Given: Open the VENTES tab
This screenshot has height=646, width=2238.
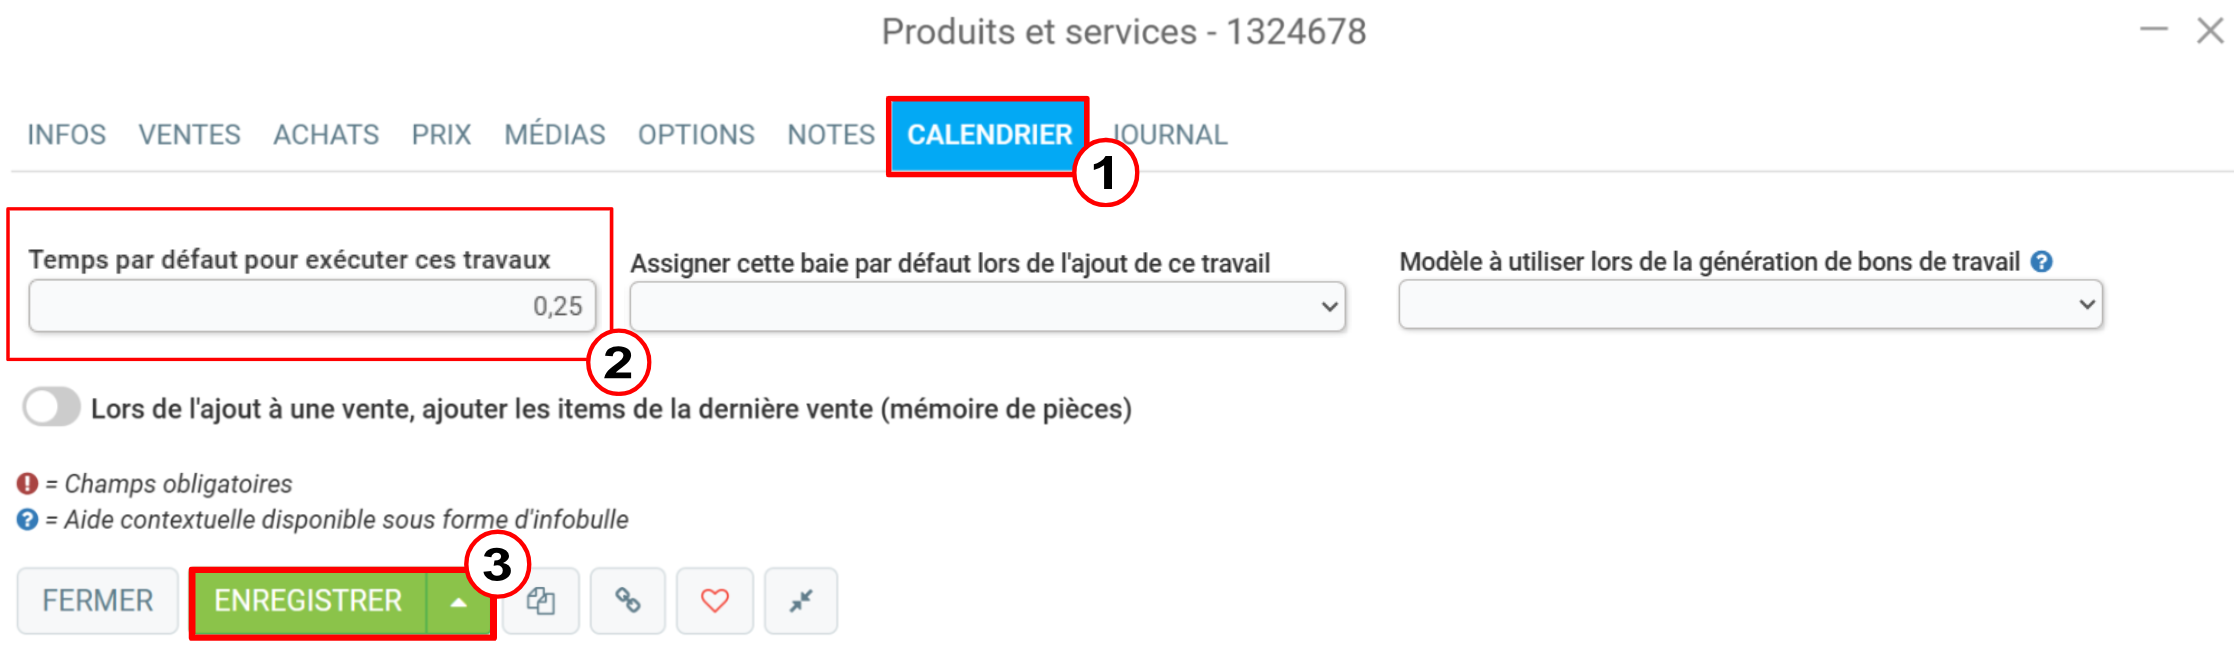Looking at the screenshot, I should tap(189, 135).
